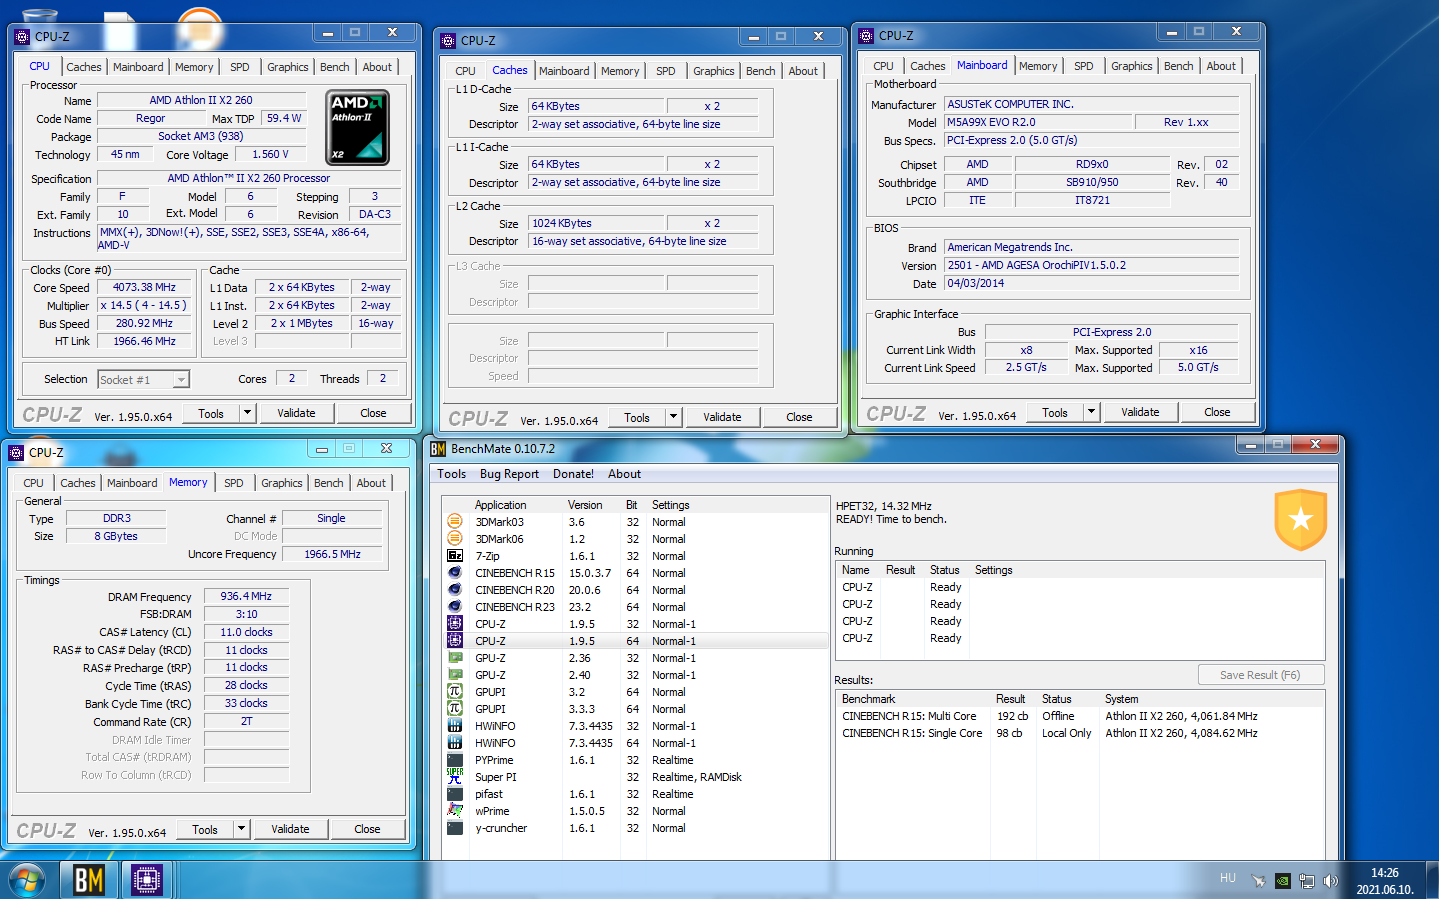Click the GPUPI 3.2 icon
The width and height of the screenshot is (1439, 899).
[455, 692]
